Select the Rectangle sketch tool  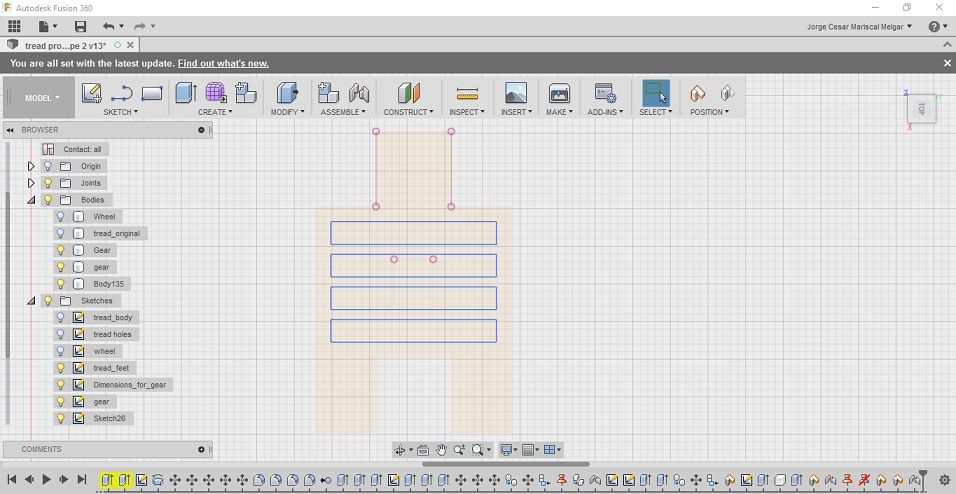point(152,93)
